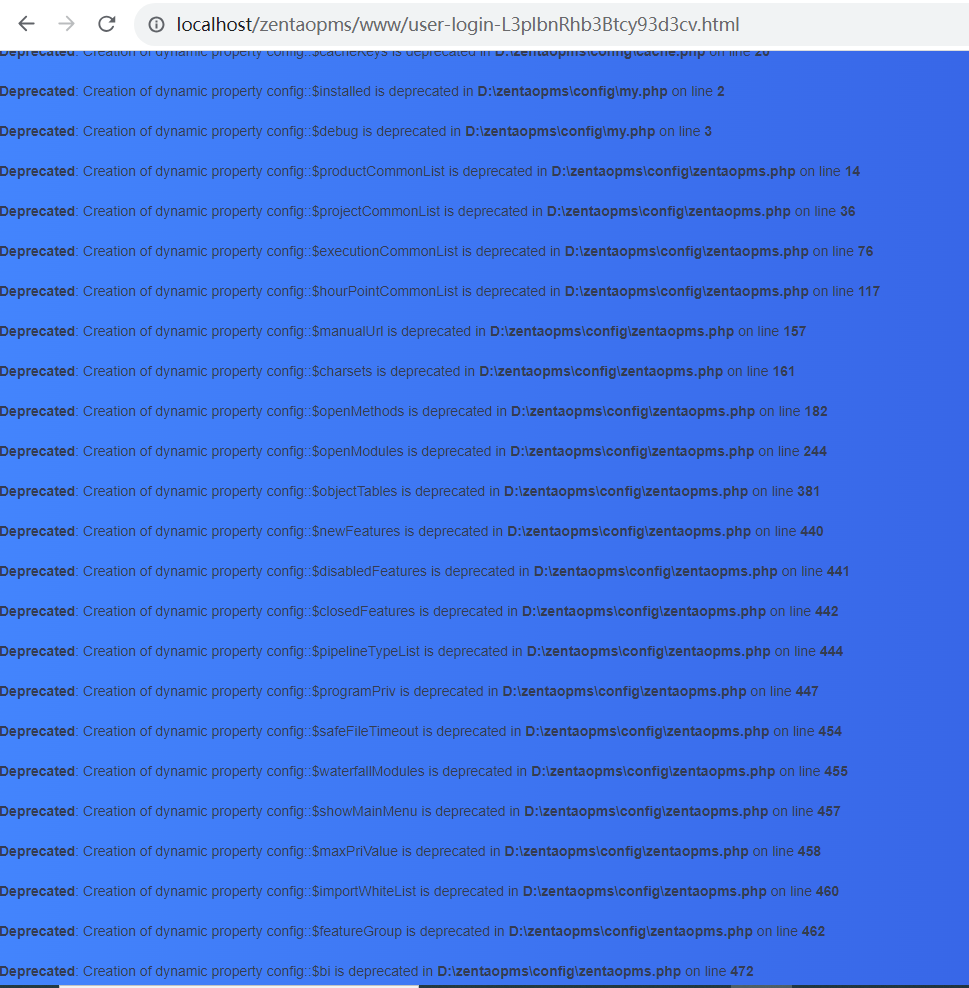
Task: Click the $waterfallModules deprecation line
Action: (424, 772)
